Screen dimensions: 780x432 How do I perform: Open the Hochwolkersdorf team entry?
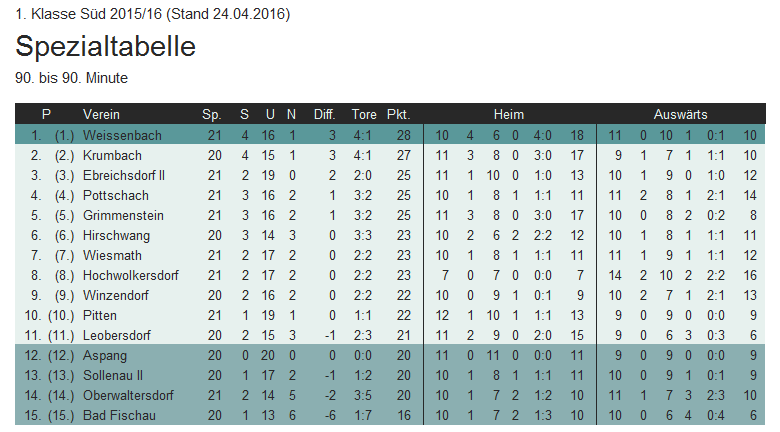(x=131, y=275)
